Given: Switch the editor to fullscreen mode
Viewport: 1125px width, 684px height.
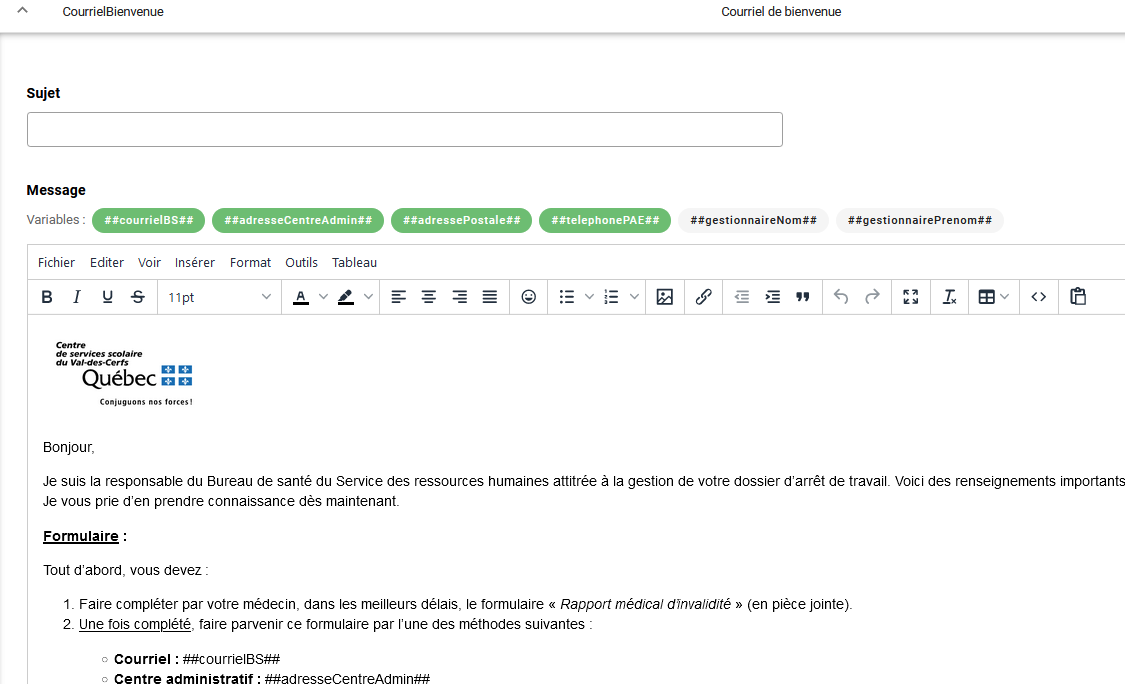Looking at the screenshot, I should [x=910, y=297].
